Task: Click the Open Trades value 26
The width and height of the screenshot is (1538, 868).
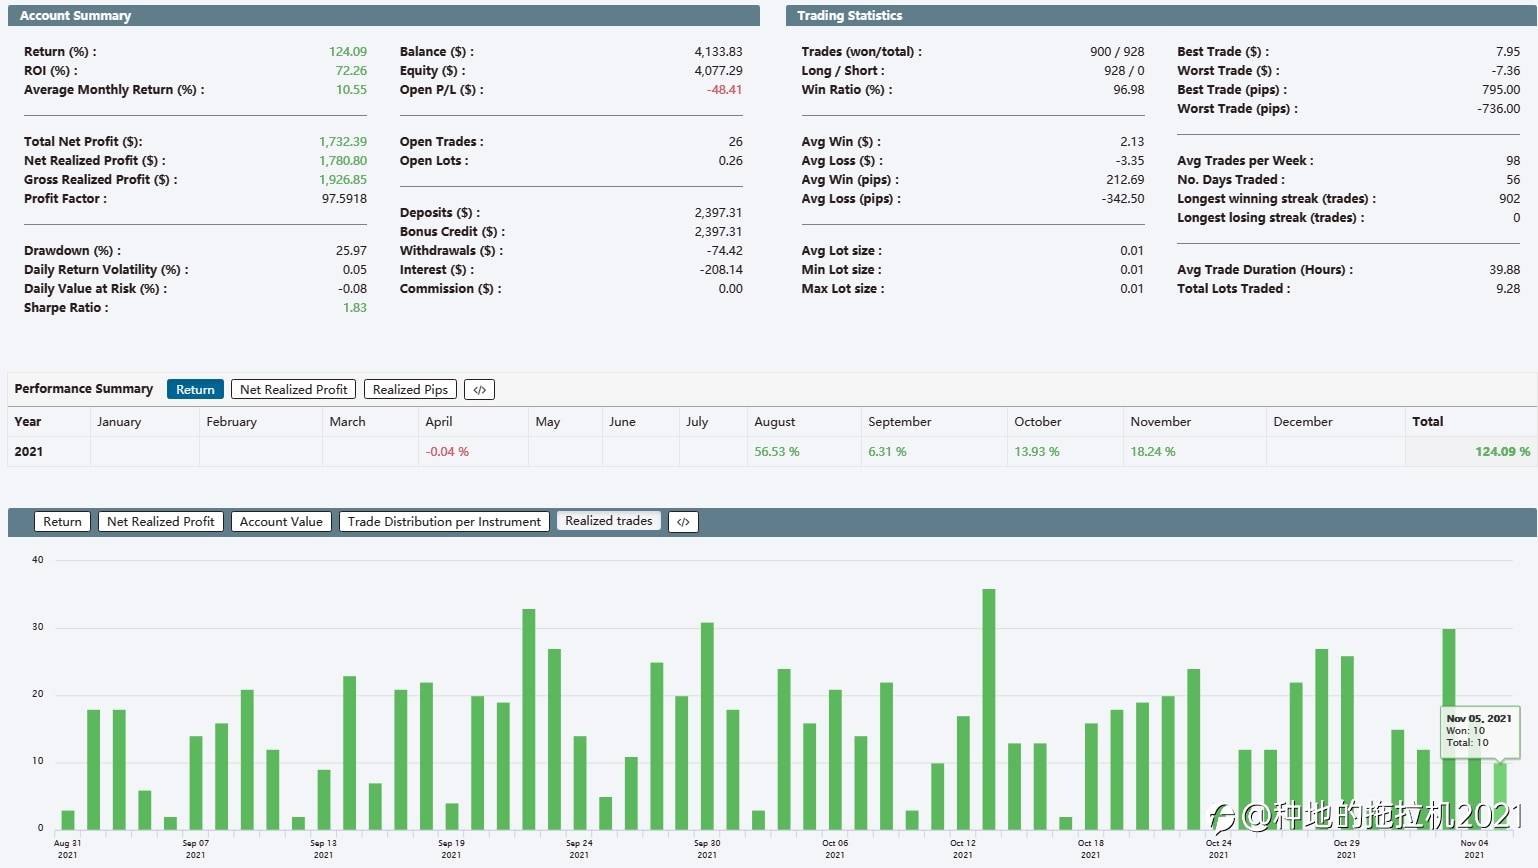Action: point(736,142)
